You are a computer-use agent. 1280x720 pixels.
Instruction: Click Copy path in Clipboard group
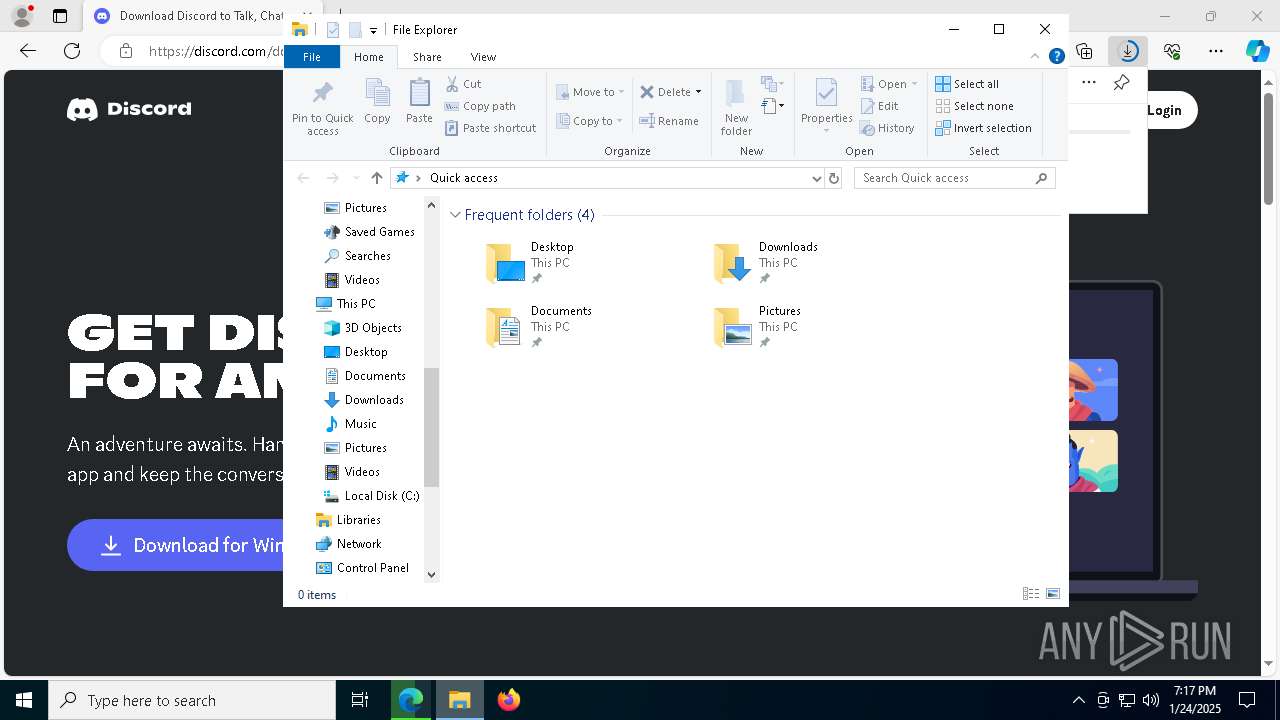[x=480, y=106]
